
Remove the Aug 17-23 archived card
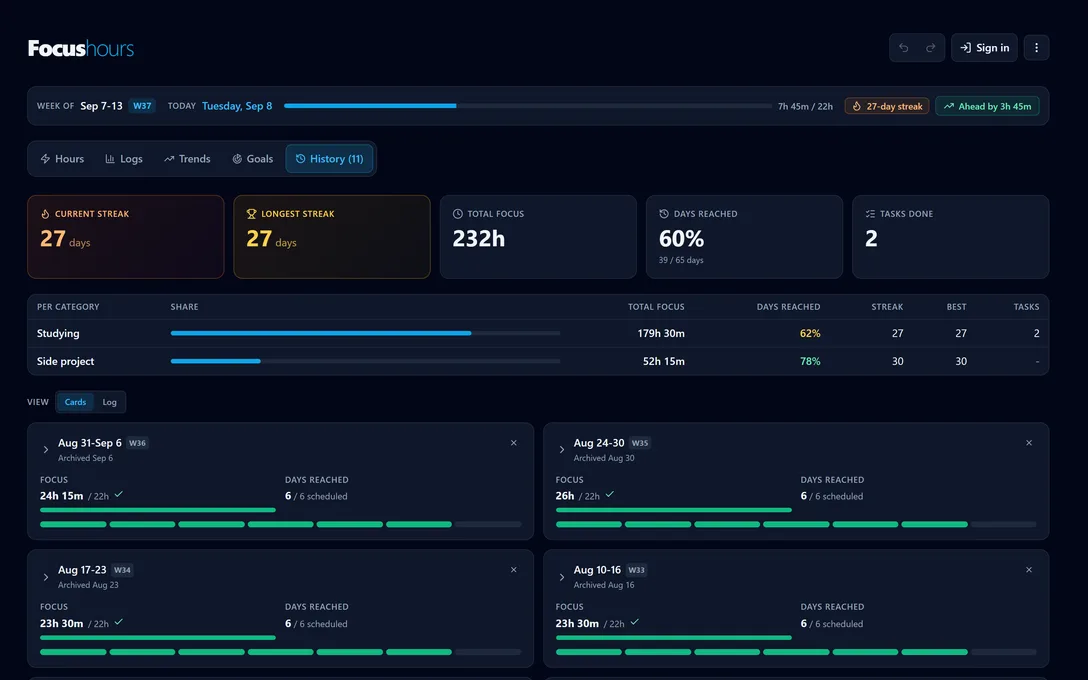pos(513,570)
